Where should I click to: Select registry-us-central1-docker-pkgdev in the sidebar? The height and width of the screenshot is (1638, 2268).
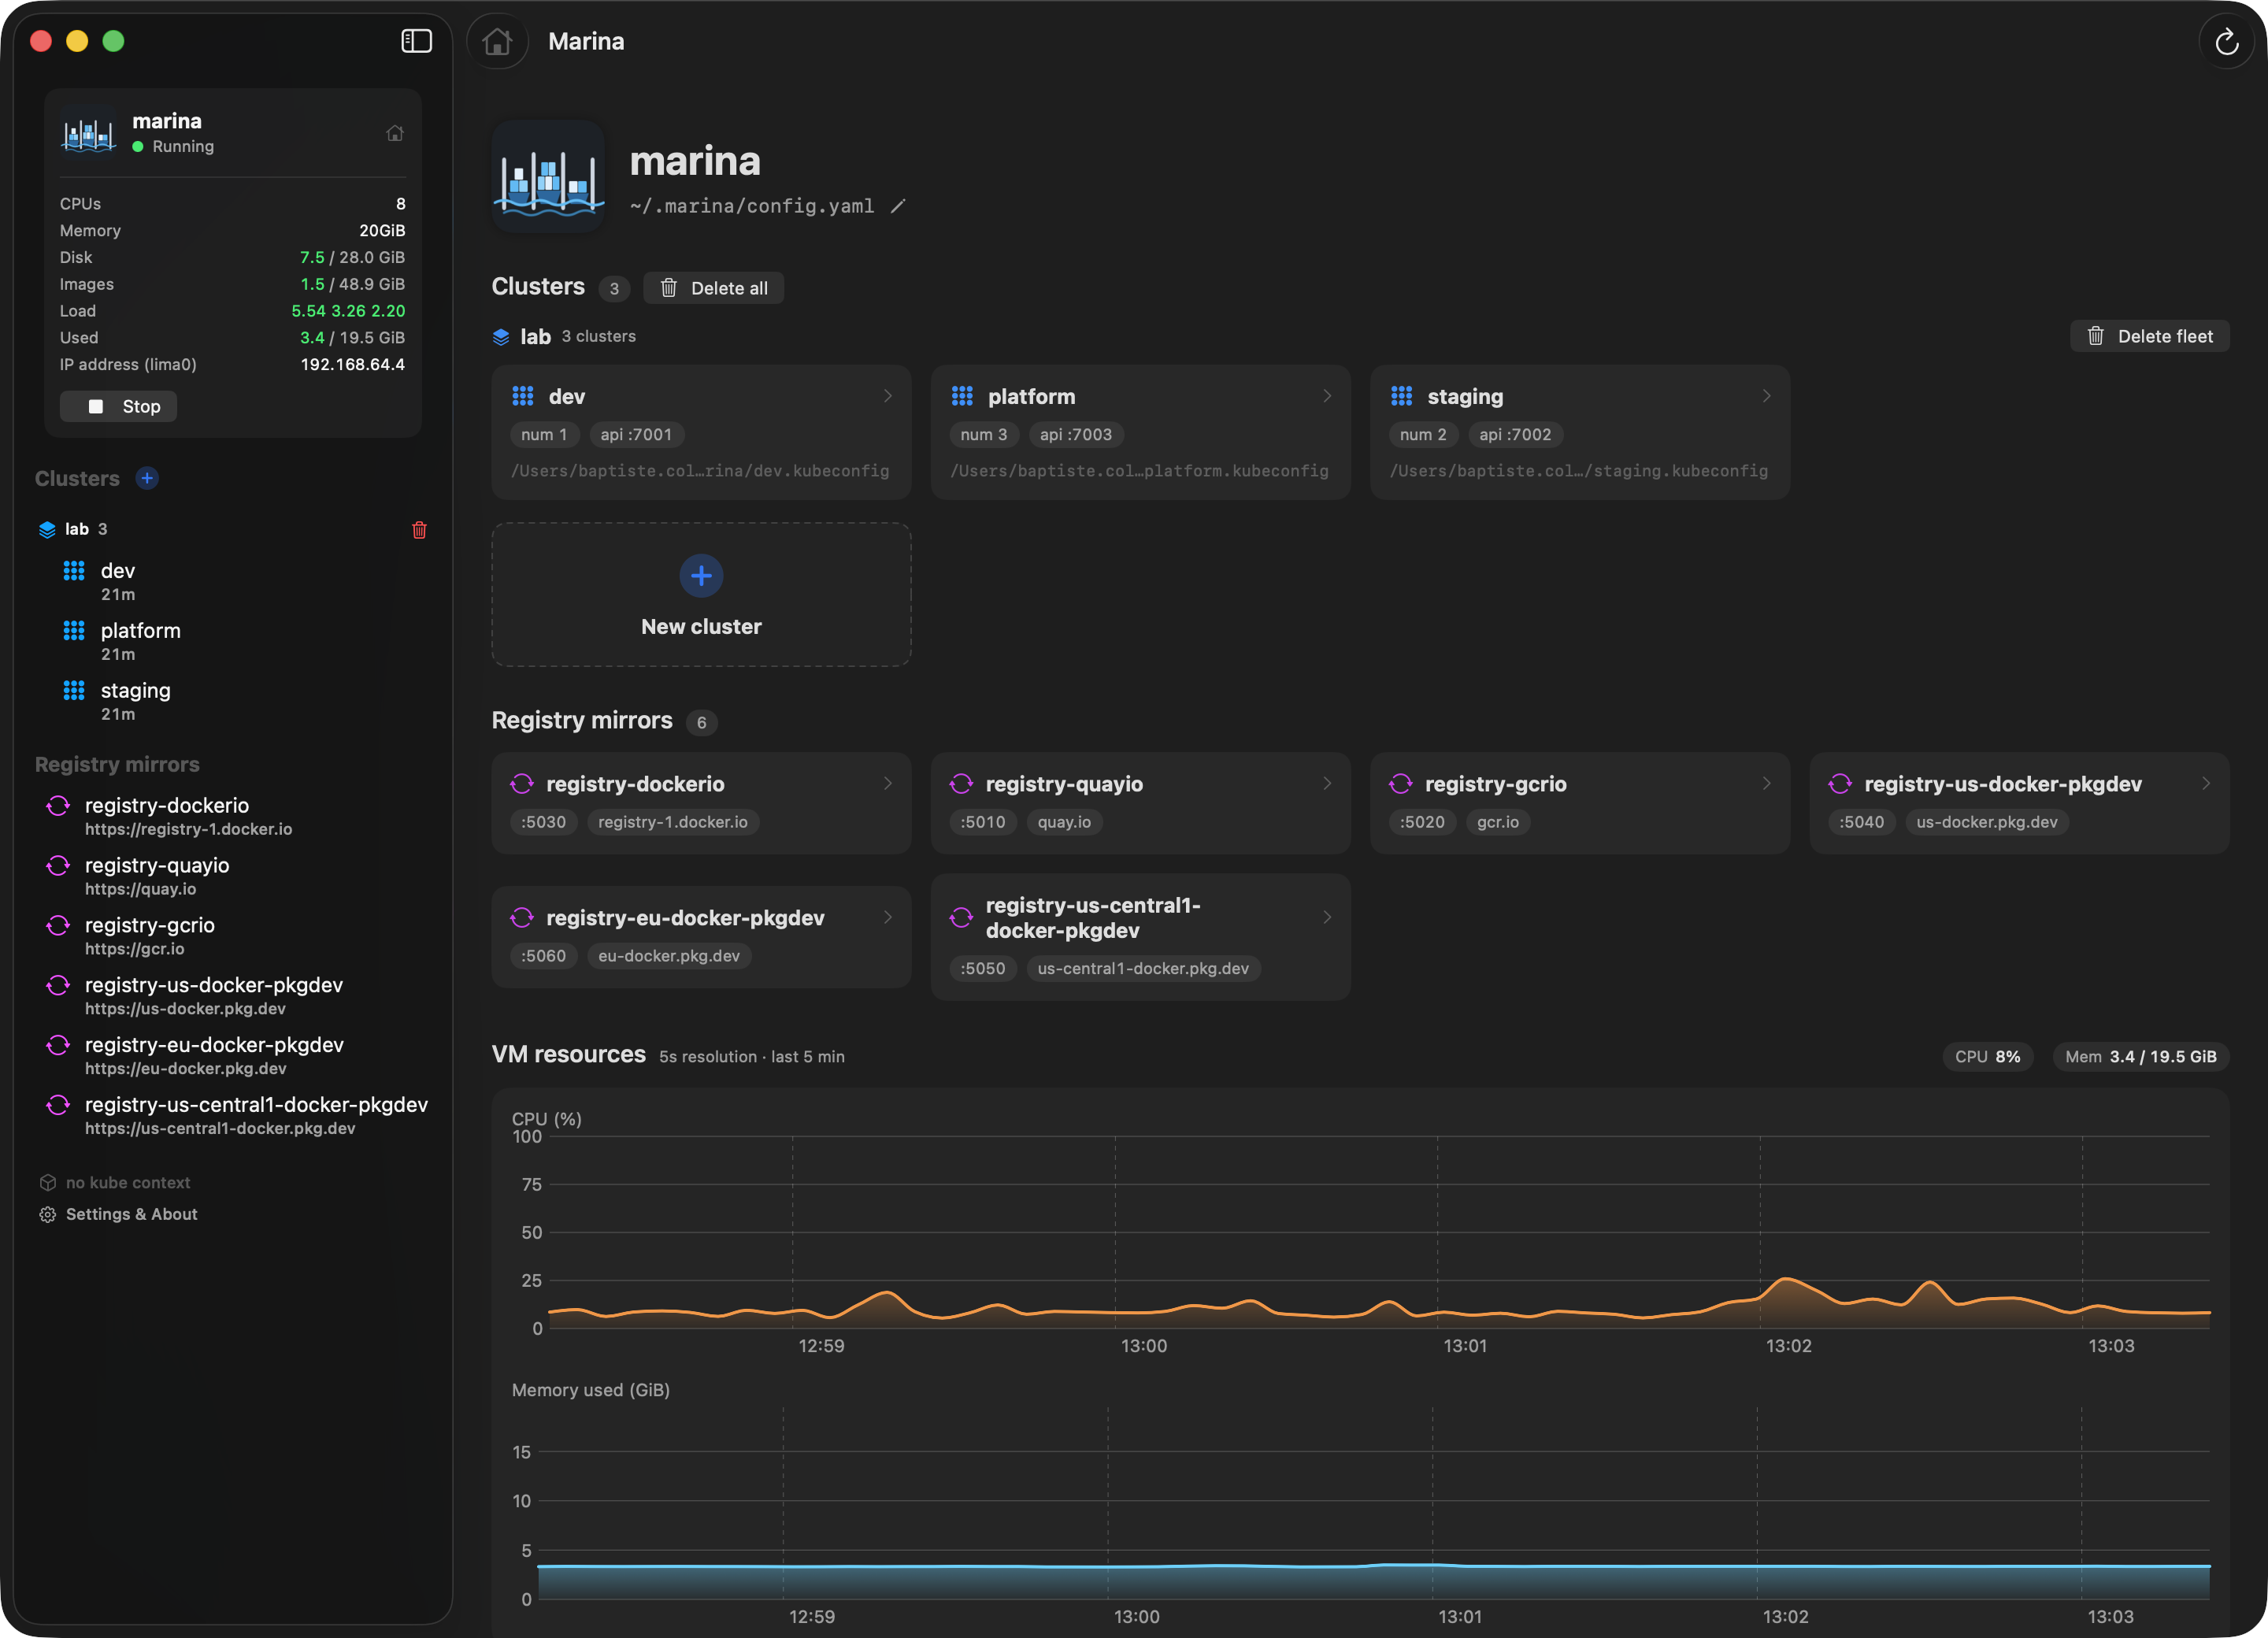(x=233, y=1115)
